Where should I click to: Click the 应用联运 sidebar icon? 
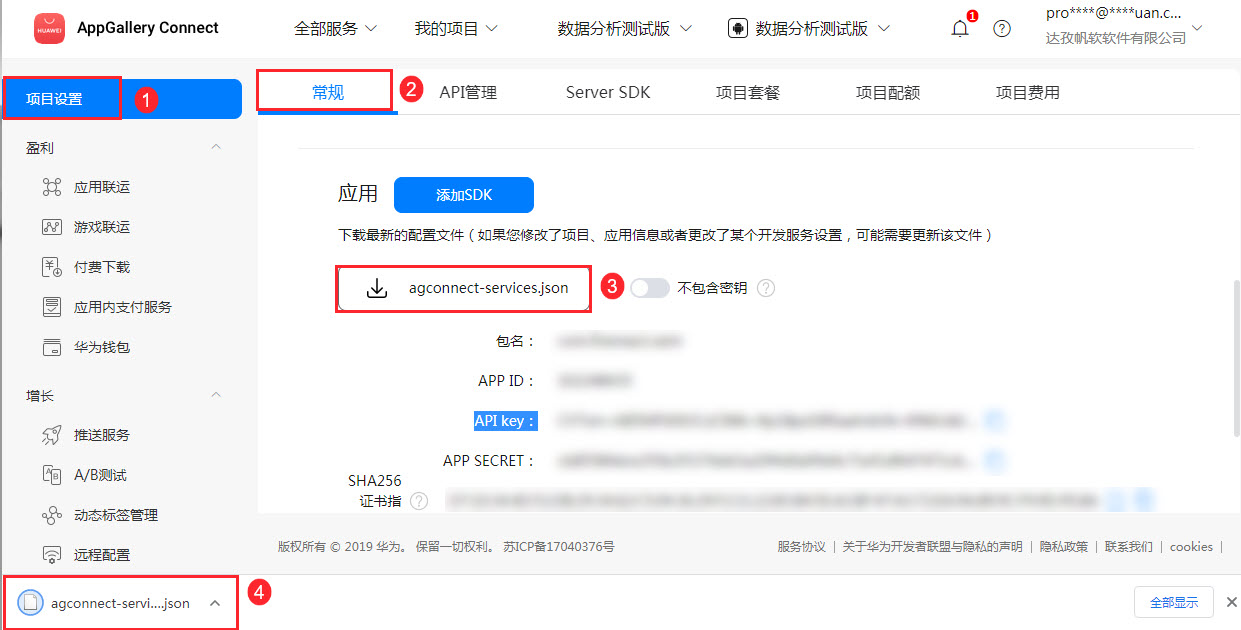(x=52, y=187)
